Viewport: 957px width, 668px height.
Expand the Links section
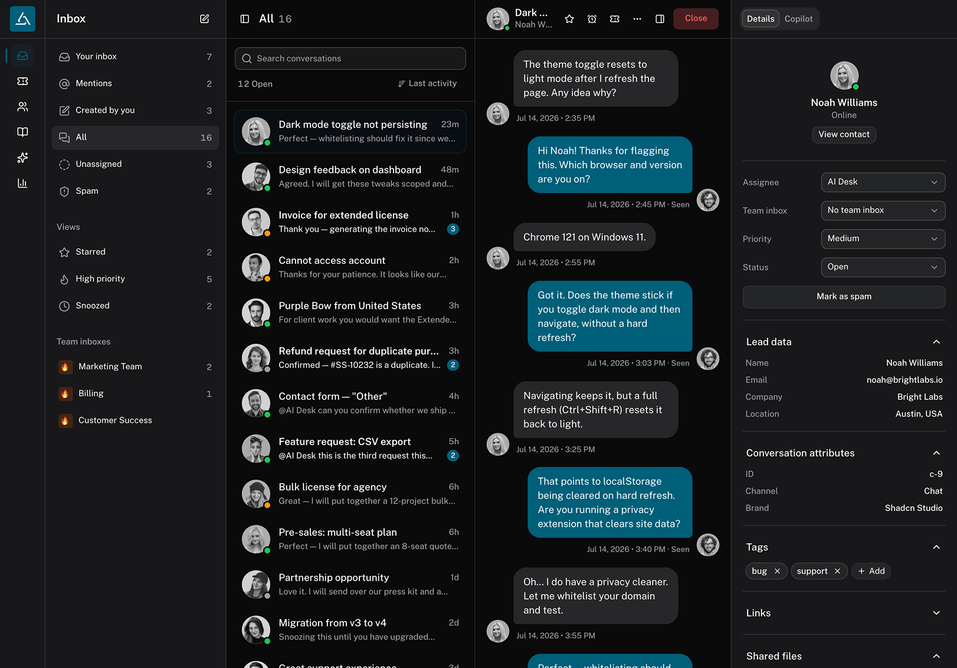click(x=936, y=613)
